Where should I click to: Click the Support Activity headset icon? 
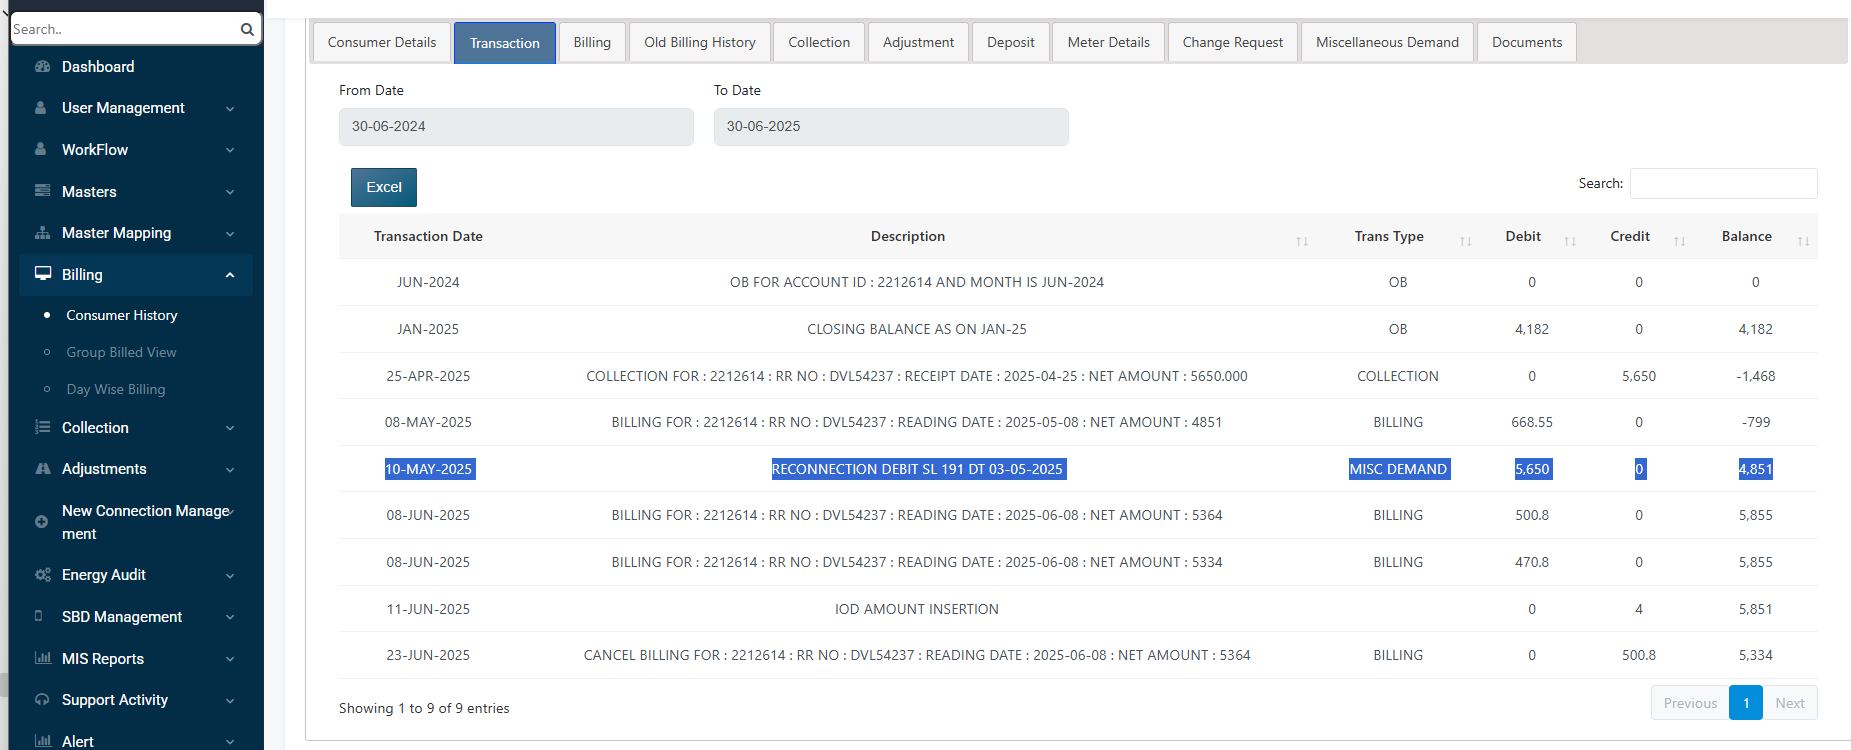(42, 700)
